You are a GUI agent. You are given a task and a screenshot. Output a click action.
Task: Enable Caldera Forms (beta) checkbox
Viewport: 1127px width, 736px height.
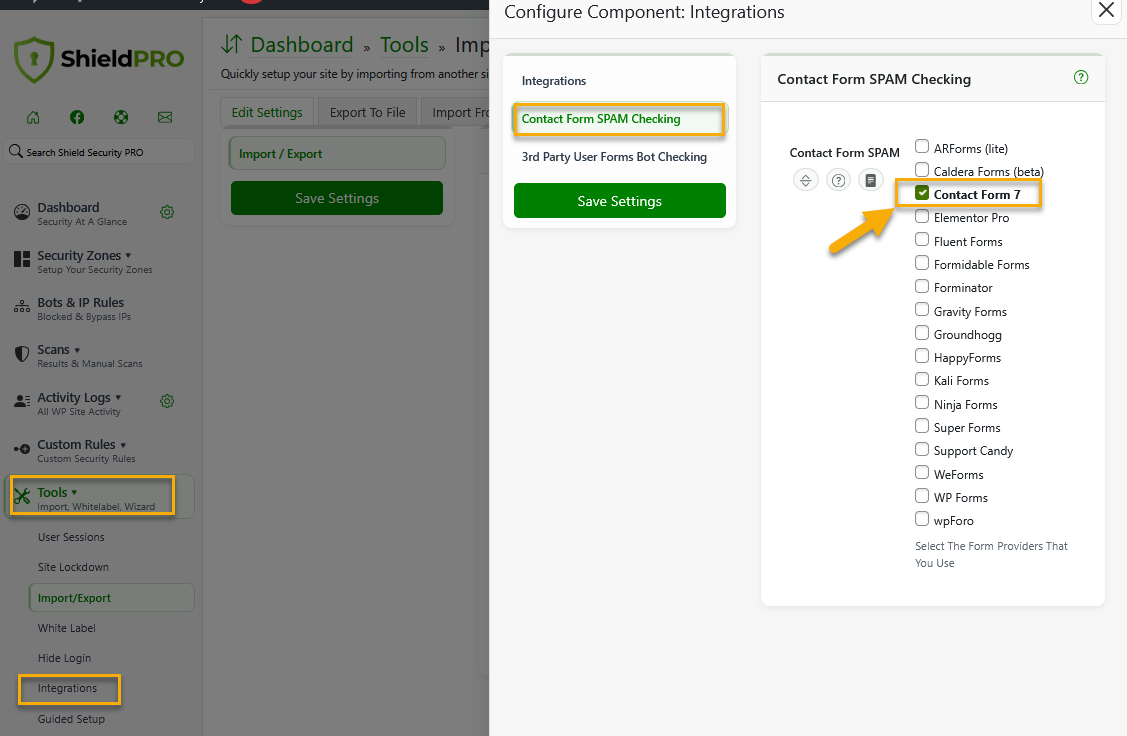pos(921,170)
